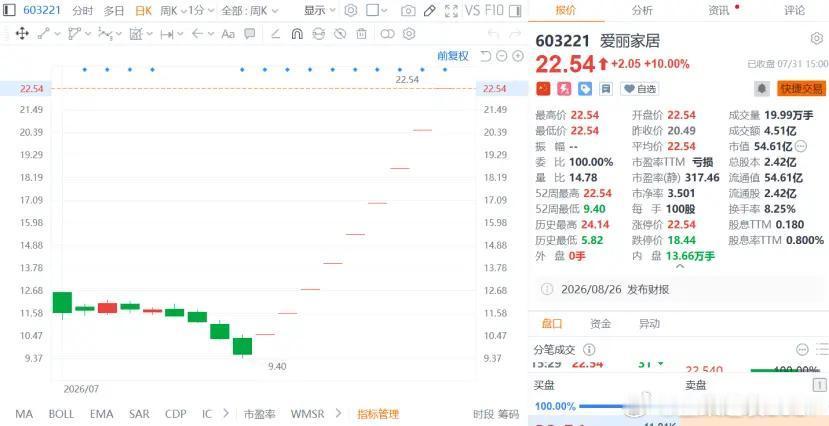829x426 pixels.
Task: Toggle the lock-drawings sync icon
Action: click(318, 34)
